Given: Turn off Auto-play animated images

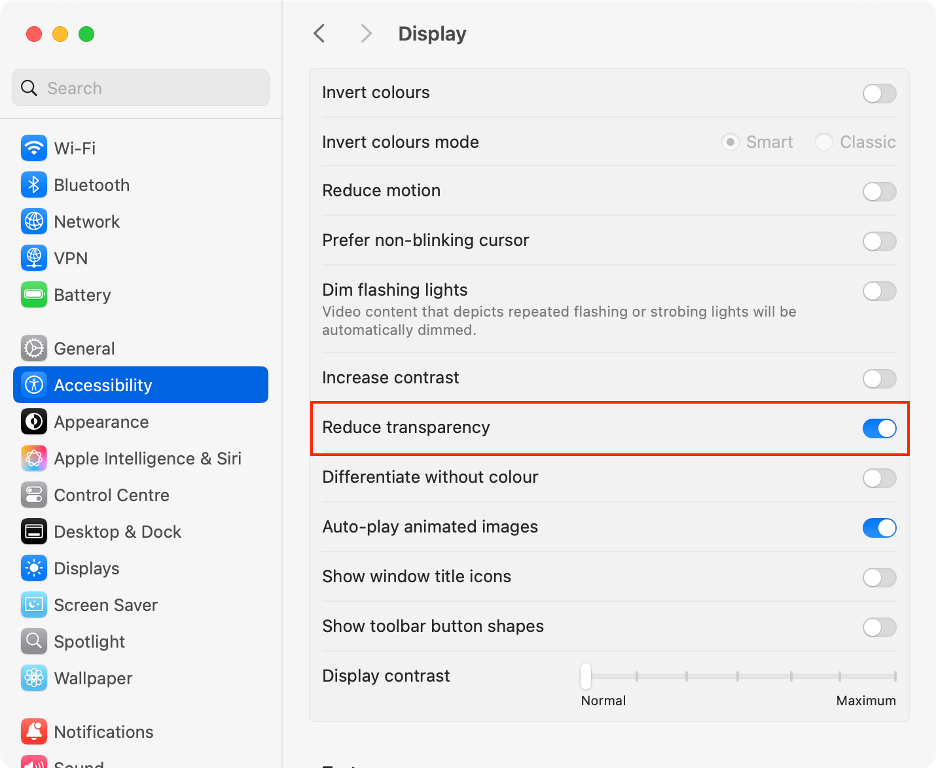Looking at the screenshot, I should pyautogui.click(x=878, y=527).
